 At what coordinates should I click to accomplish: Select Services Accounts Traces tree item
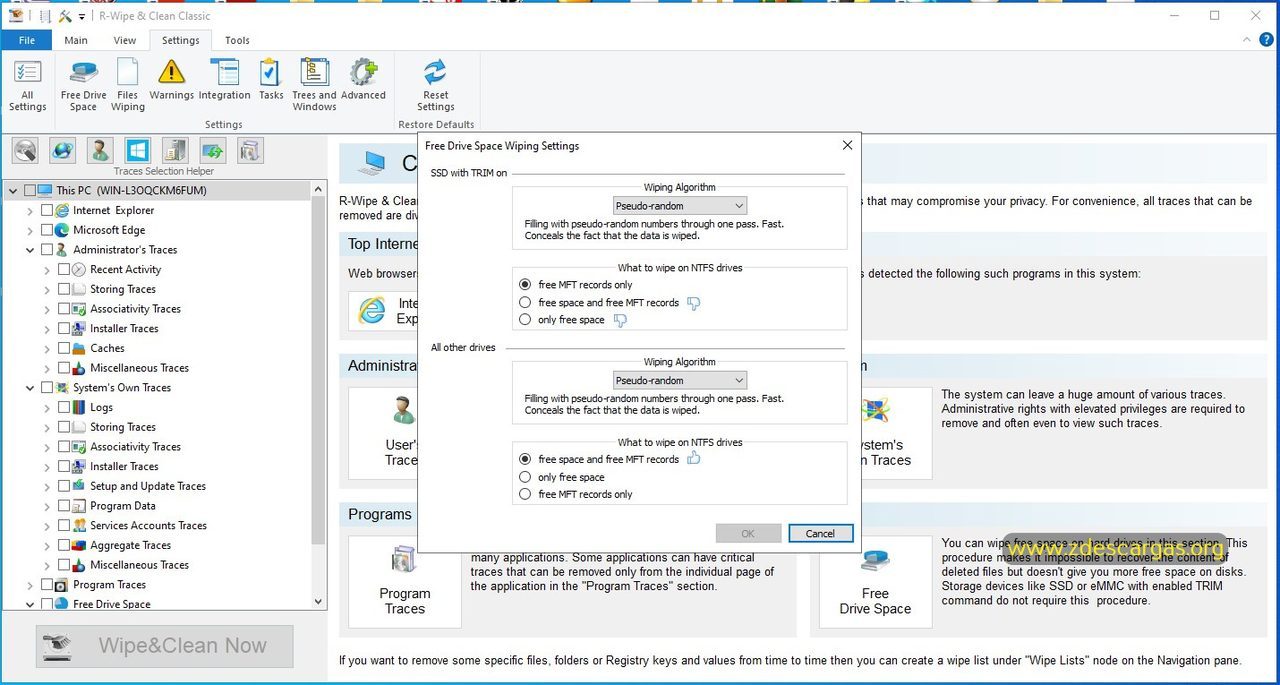[x=148, y=525]
